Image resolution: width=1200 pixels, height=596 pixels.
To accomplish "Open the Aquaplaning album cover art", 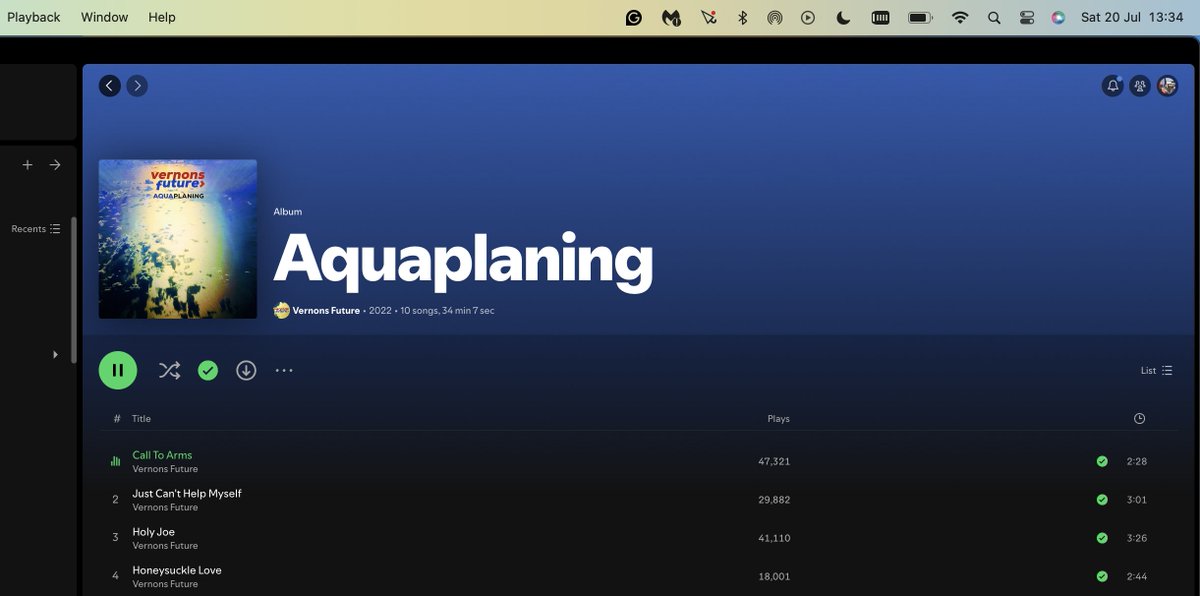I will click(x=178, y=239).
